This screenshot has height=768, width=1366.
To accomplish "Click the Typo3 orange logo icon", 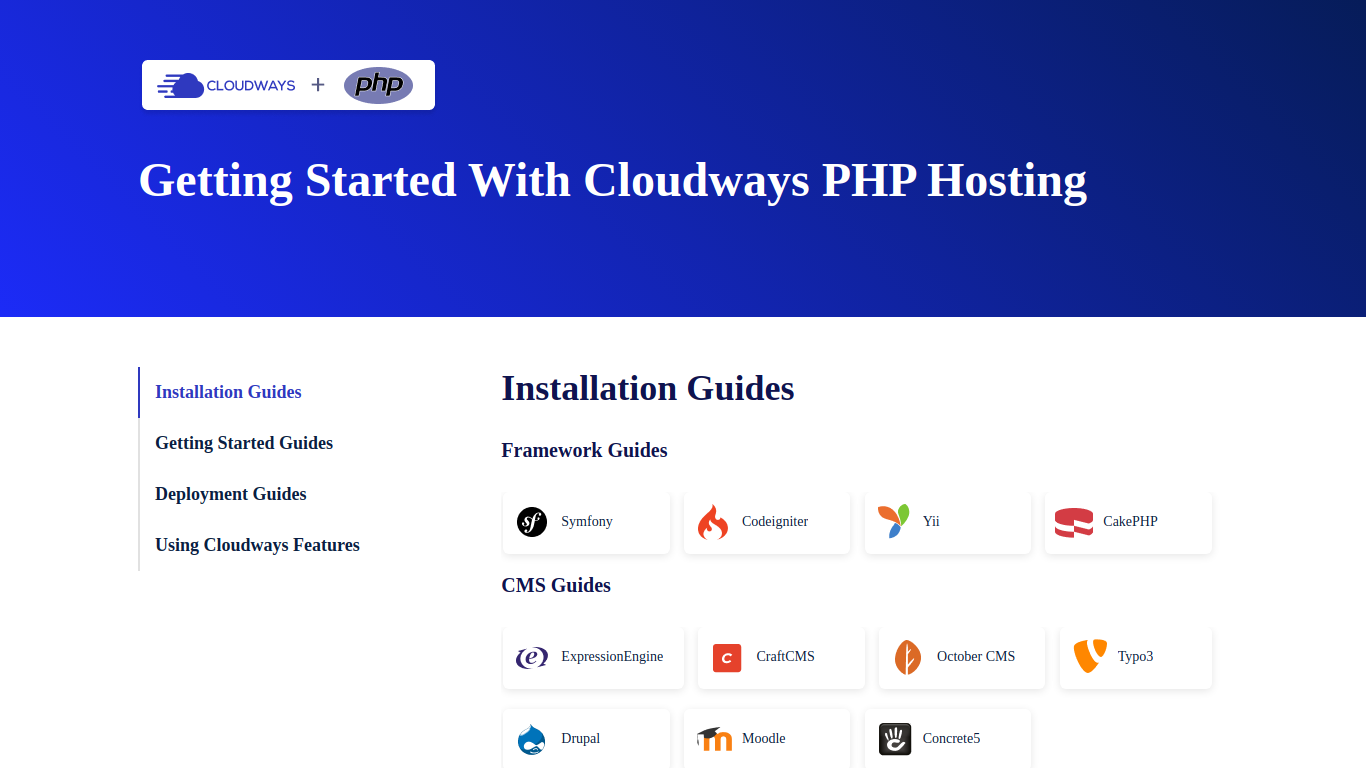I will (x=1089, y=656).
